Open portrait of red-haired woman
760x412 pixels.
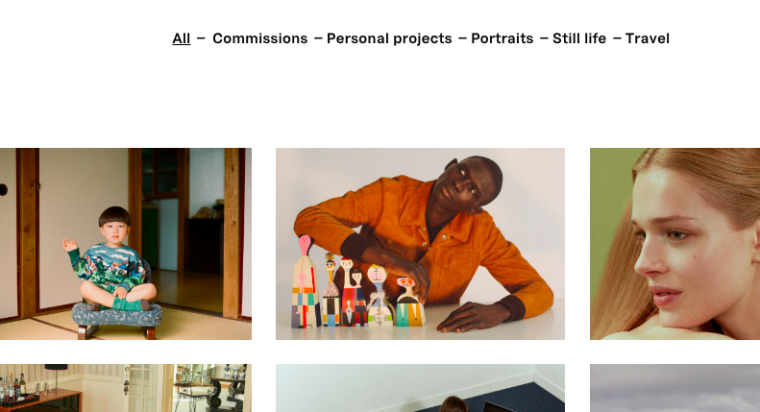click(x=675, y=244)
